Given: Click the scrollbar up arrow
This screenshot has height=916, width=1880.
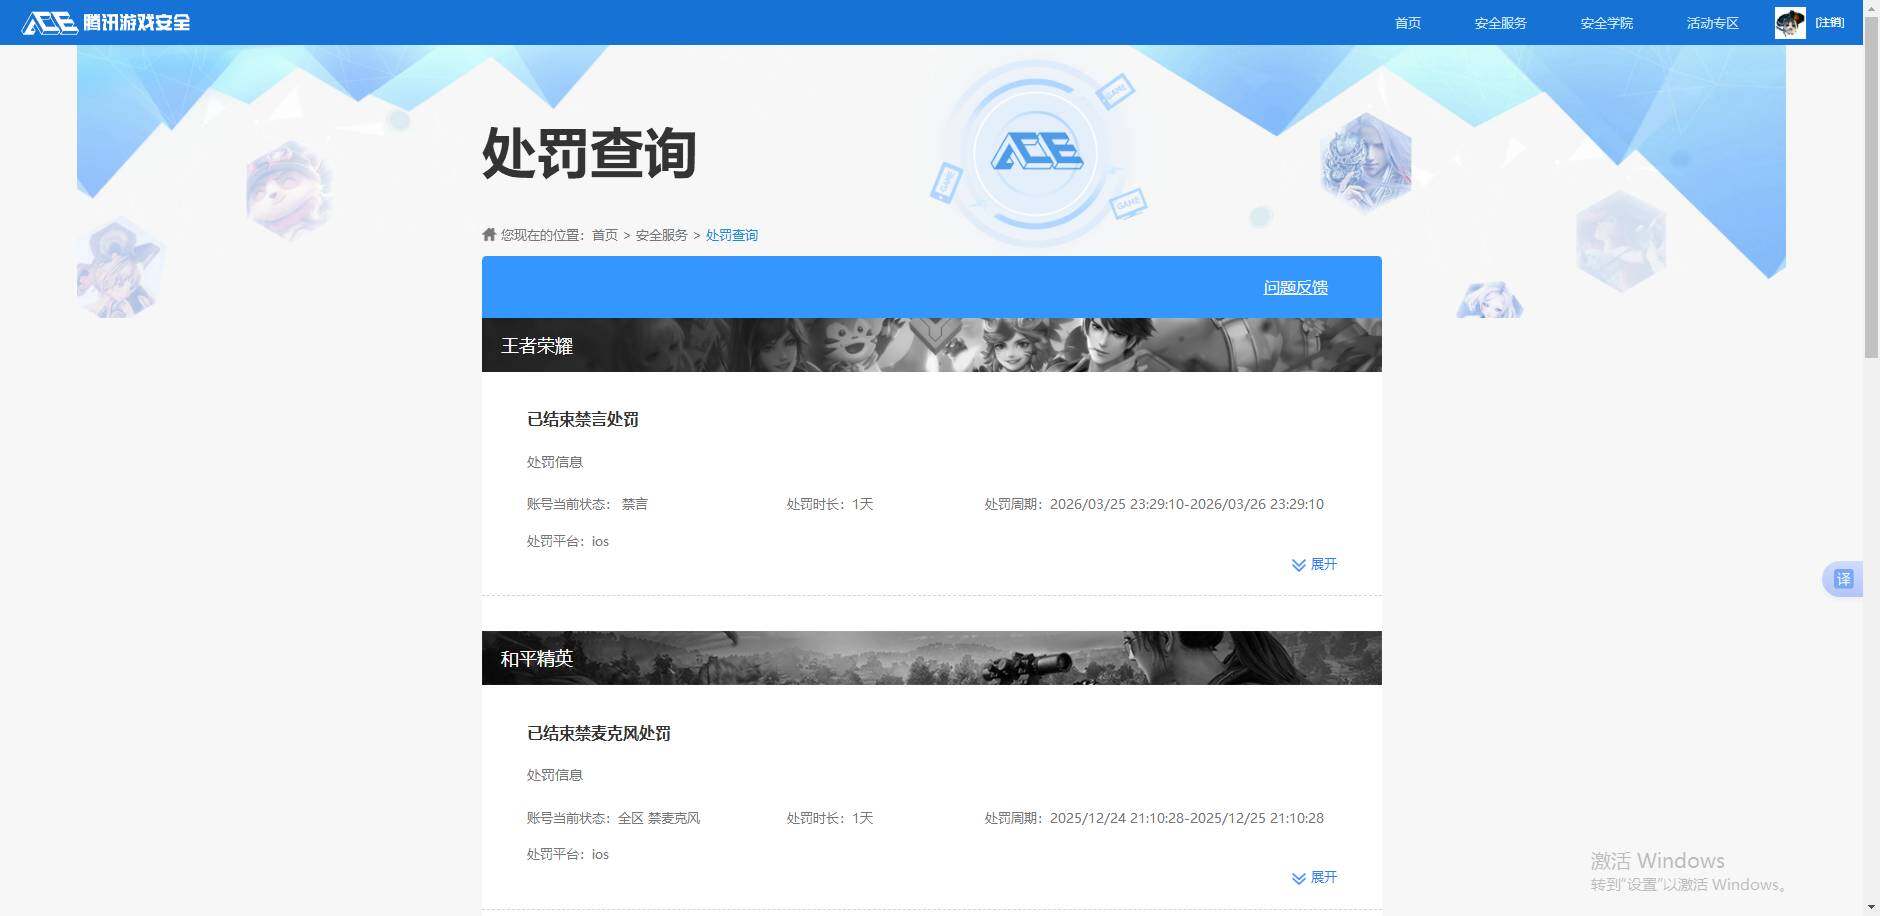Looking at the screenshot, I should (1871, 7).
